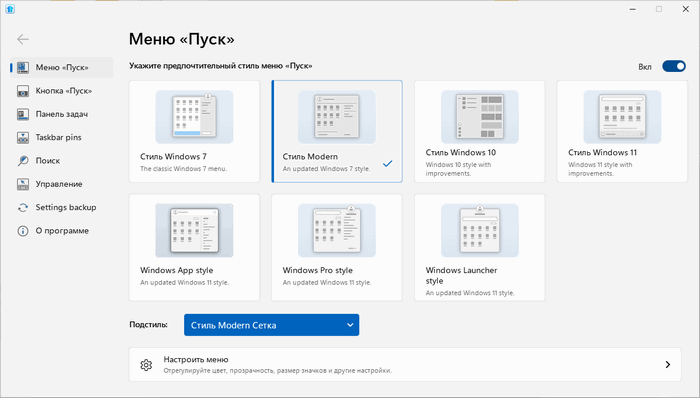Open the Кнопка «Пуск» section
Screen dimensions: 700x398
62,91
